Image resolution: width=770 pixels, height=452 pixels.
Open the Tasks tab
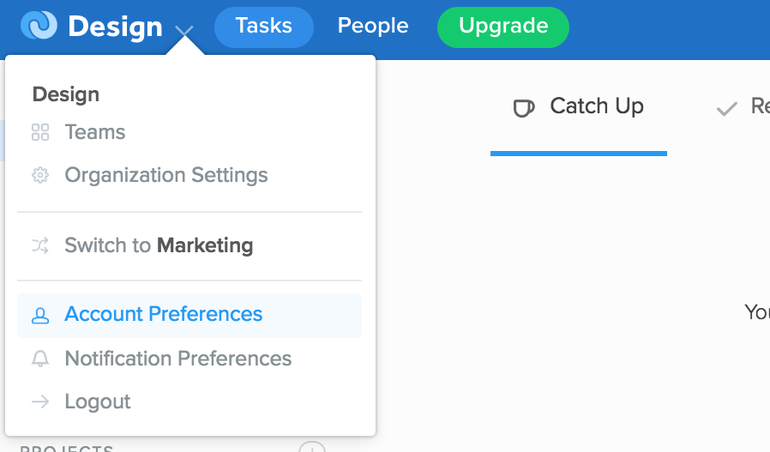point(264,27)
